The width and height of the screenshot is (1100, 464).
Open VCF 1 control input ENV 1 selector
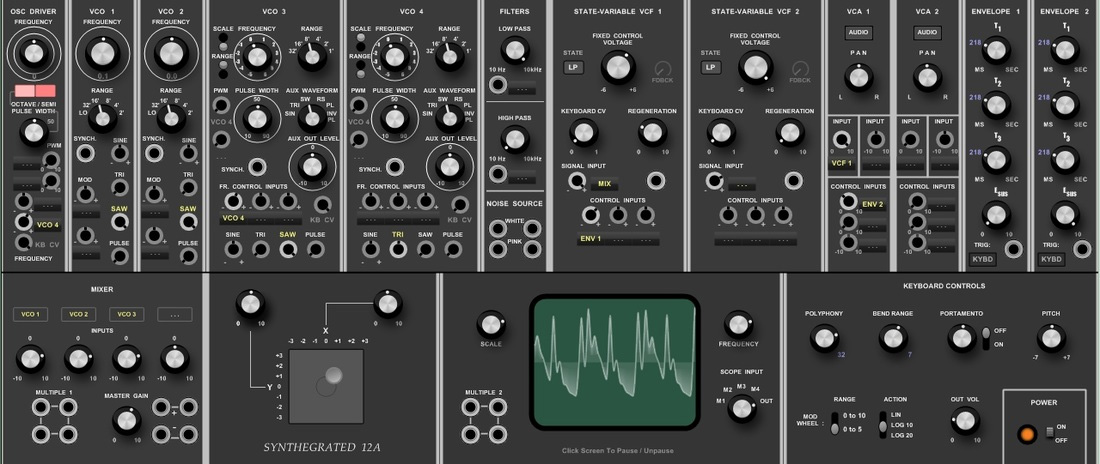coord(591,239)
